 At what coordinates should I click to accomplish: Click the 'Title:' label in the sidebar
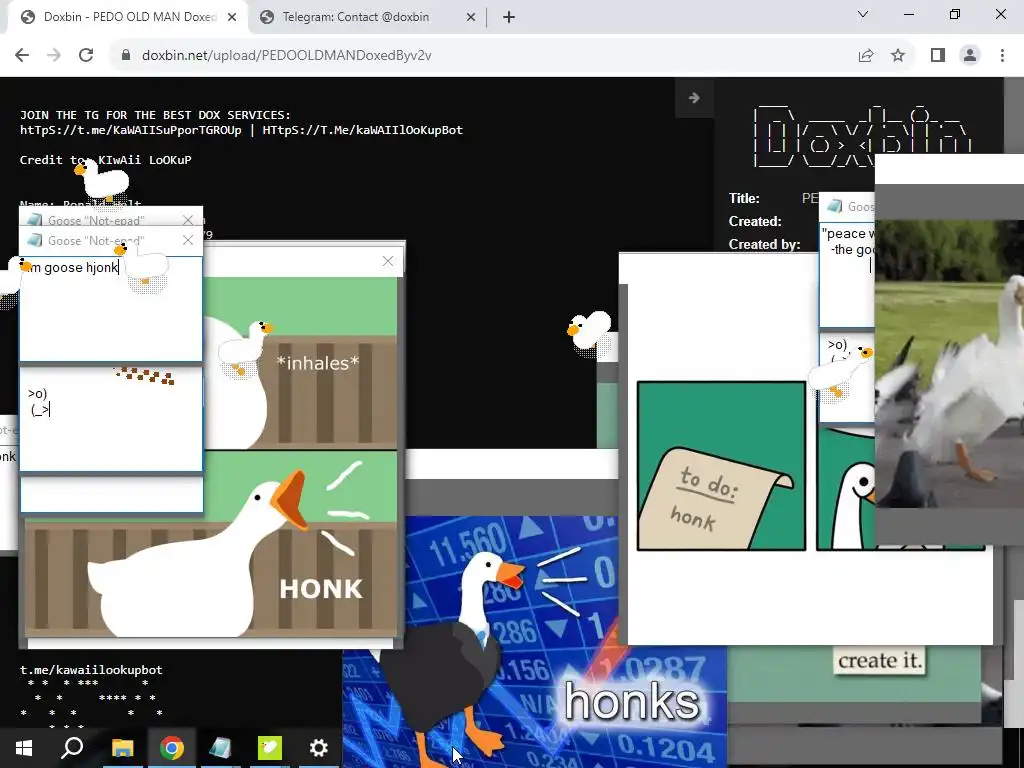[x=744, y=199]
